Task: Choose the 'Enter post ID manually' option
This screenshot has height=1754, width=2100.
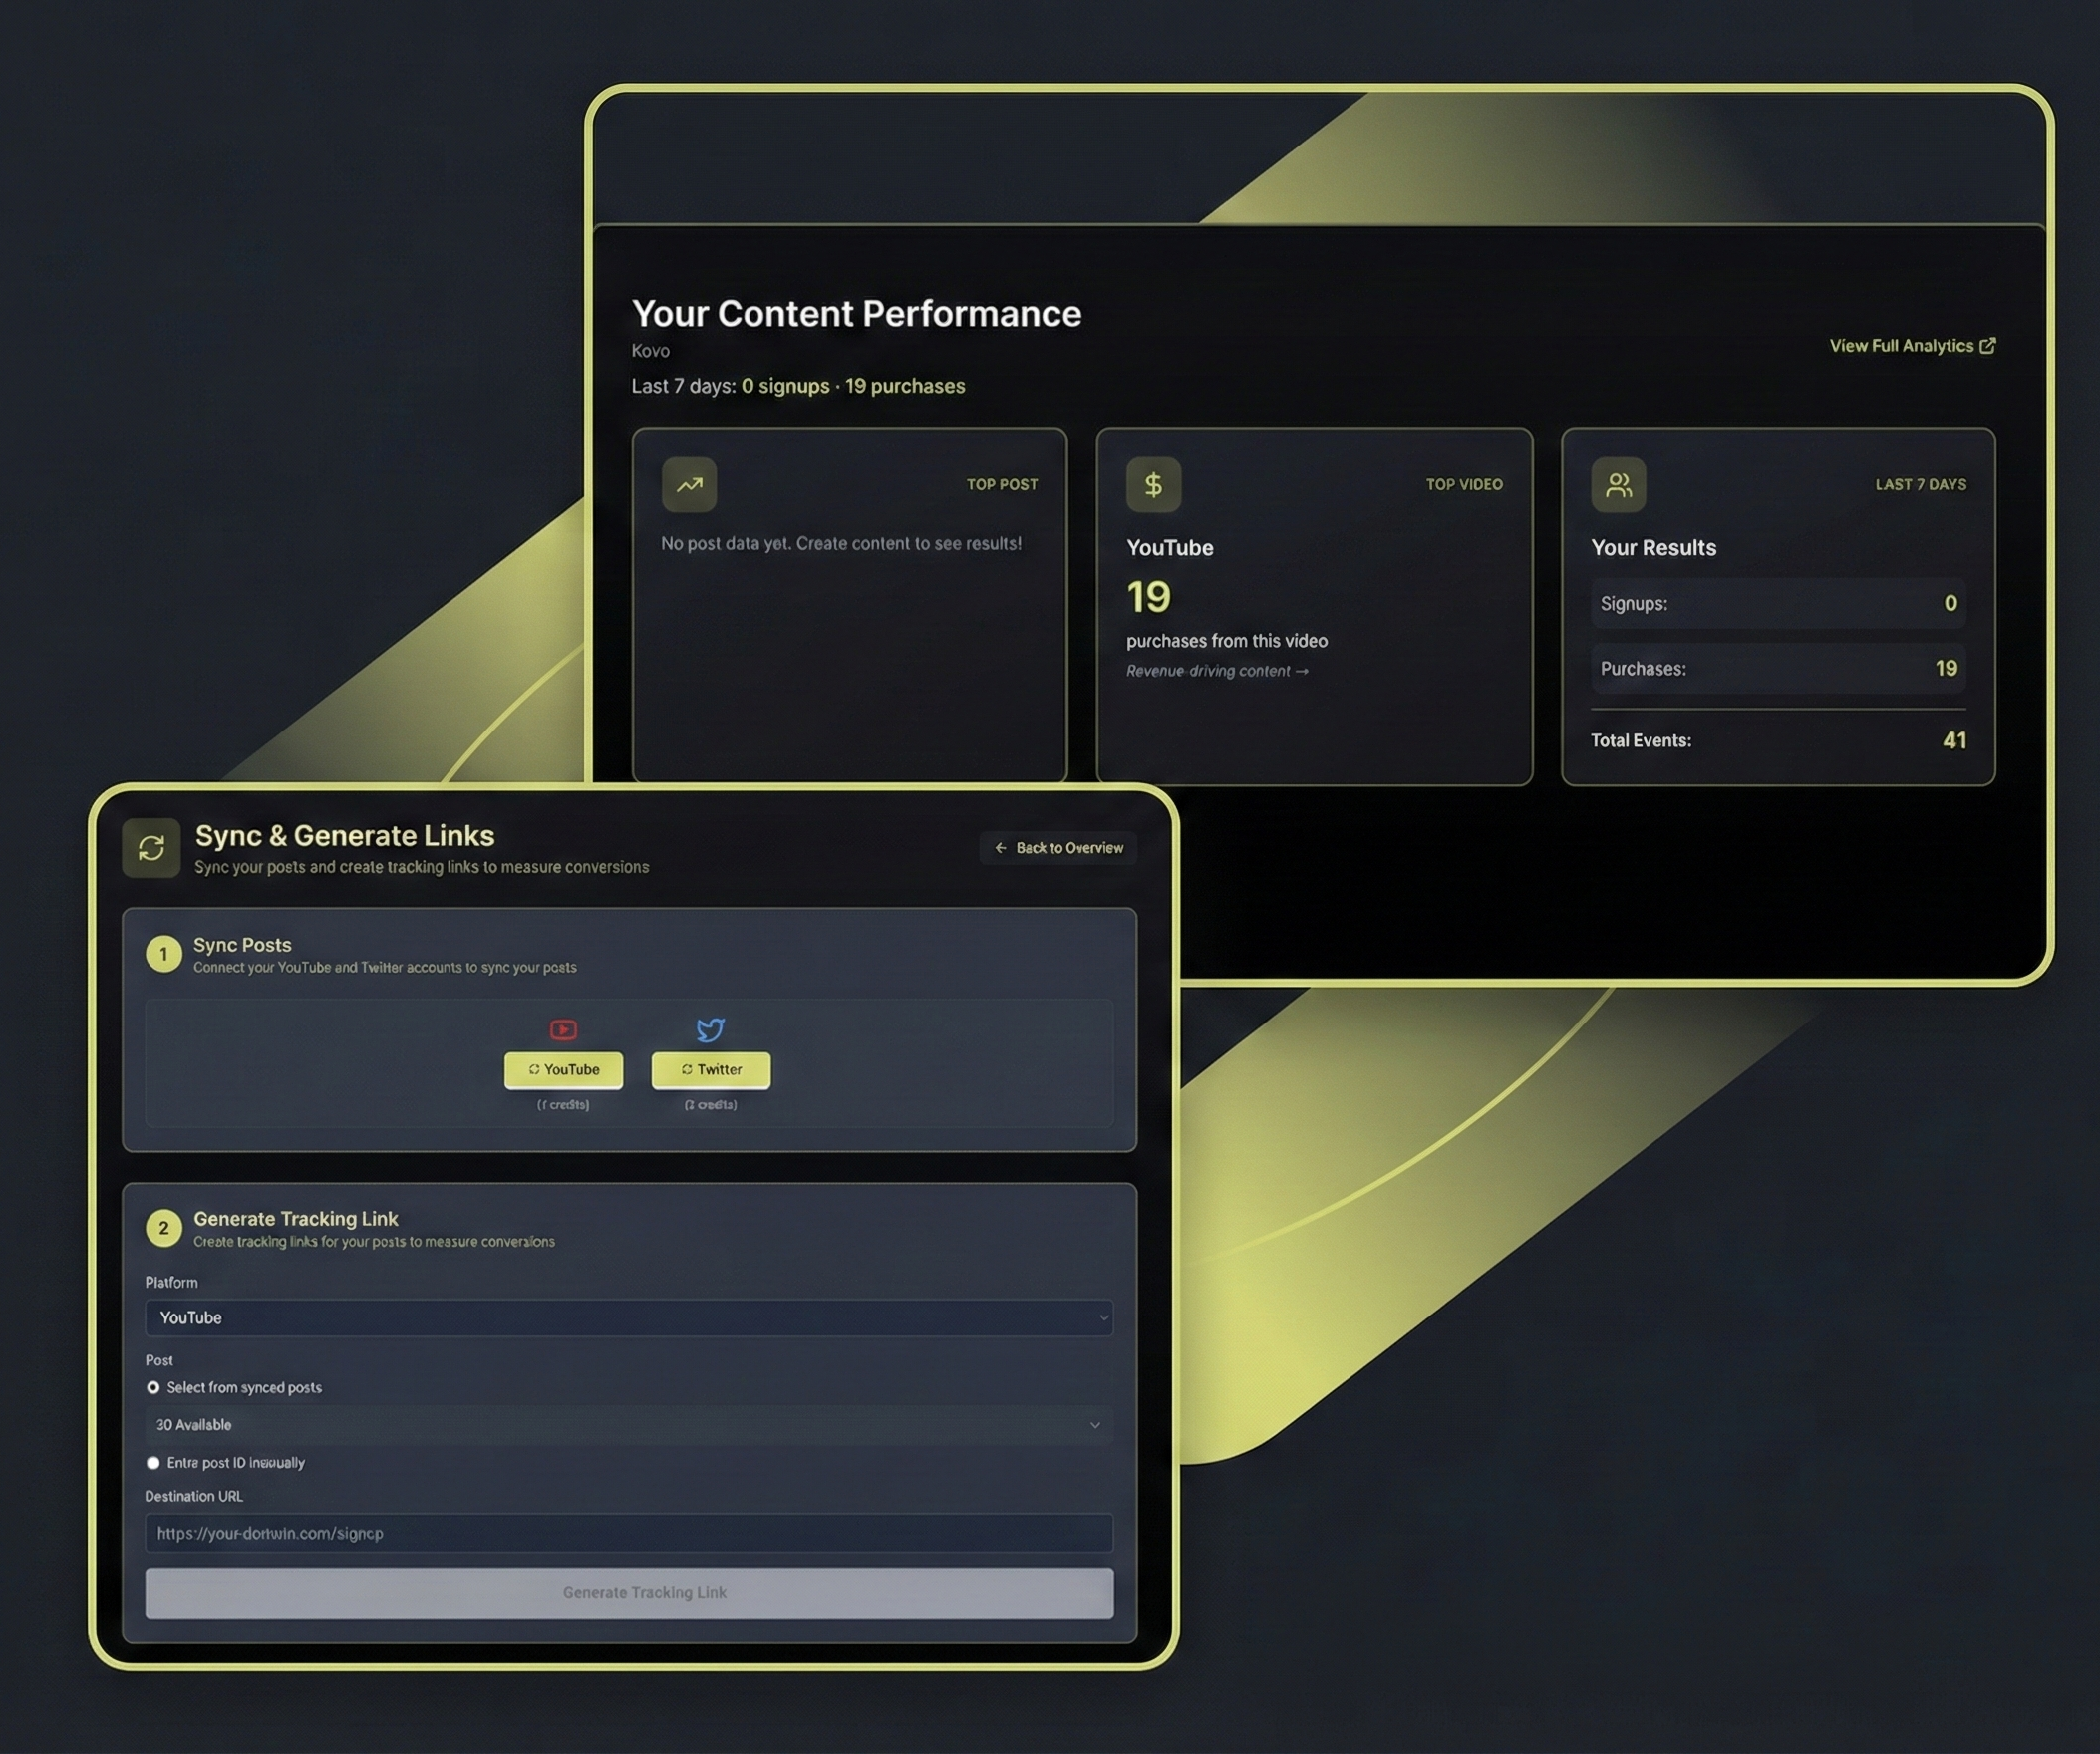Action: 153,1462
